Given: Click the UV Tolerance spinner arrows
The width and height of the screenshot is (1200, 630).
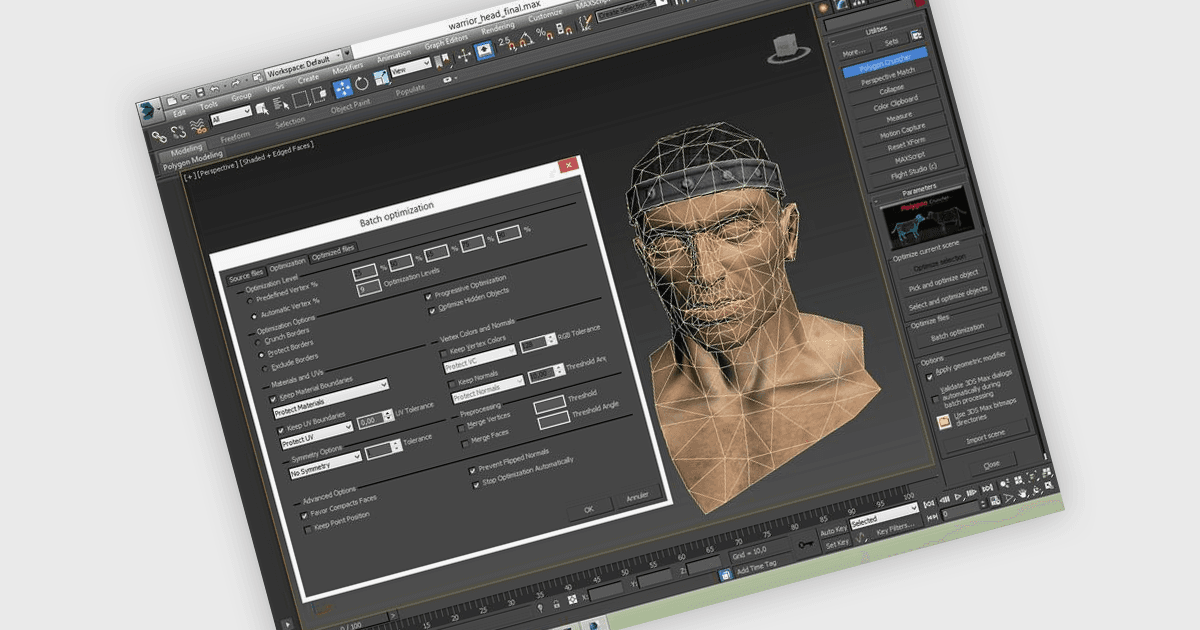Looking at the screenshot, I should [x=388, y=416].
